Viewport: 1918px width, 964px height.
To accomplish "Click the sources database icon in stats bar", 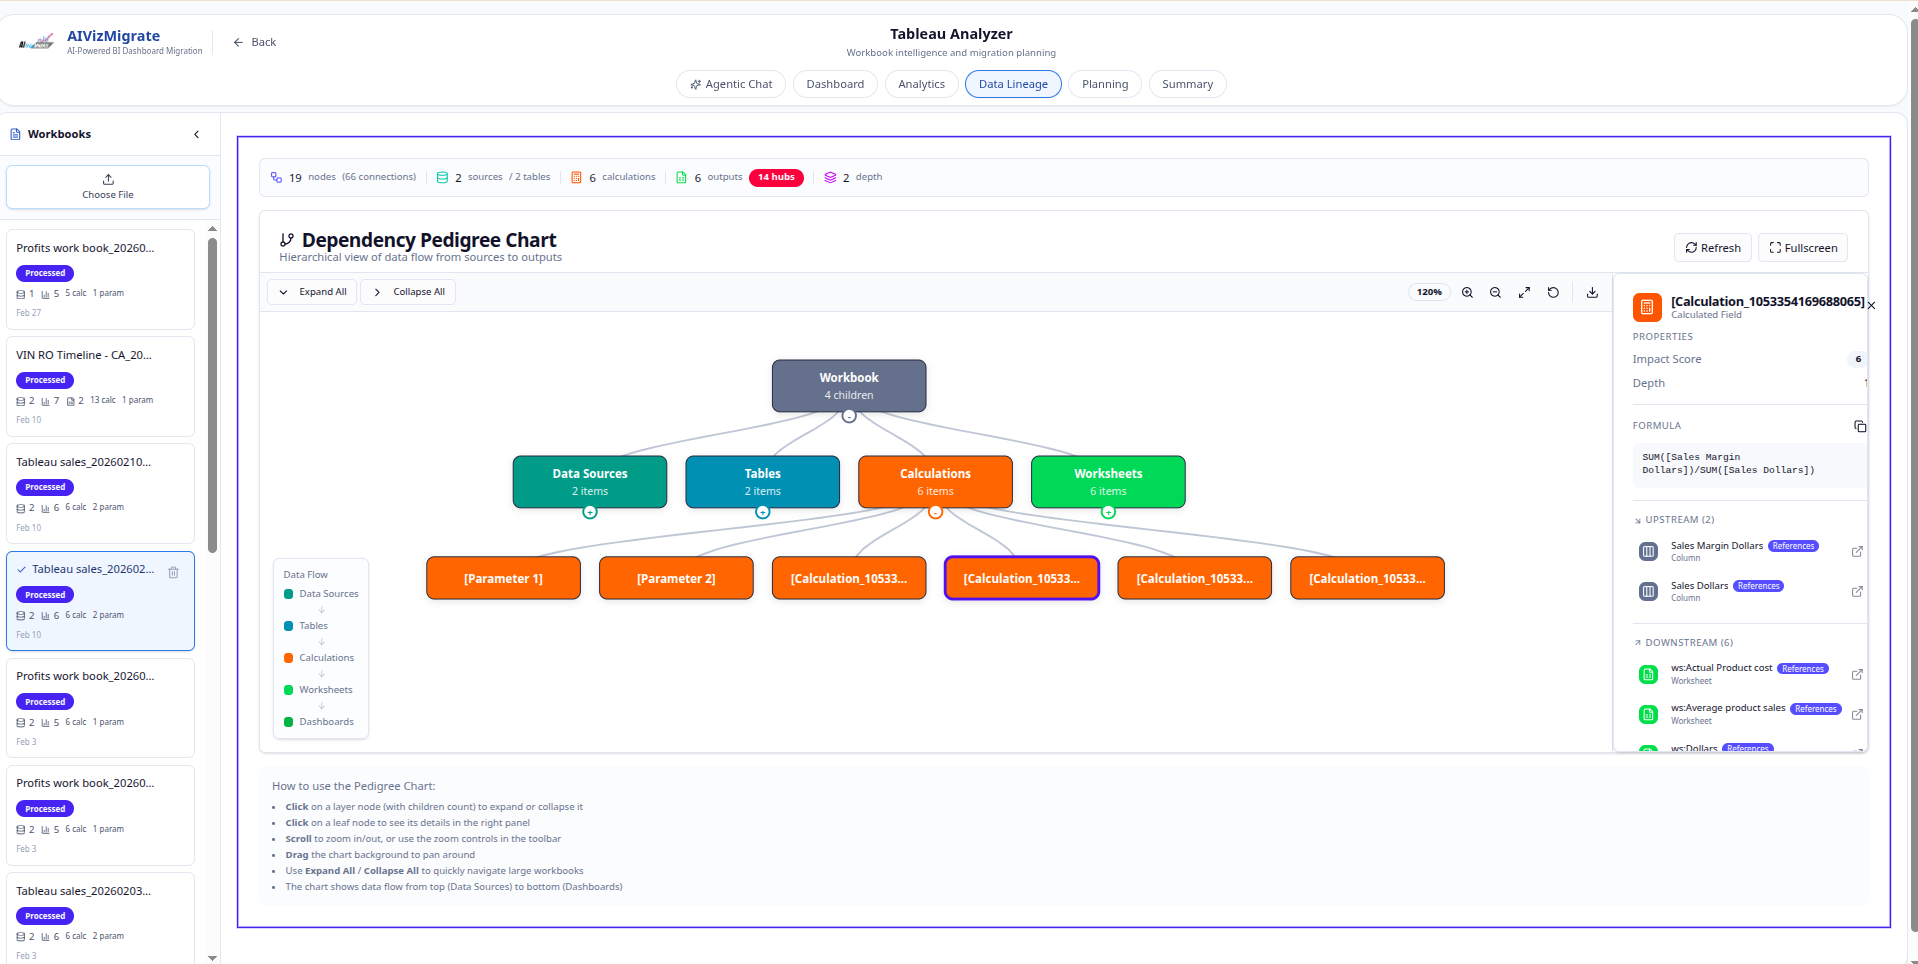I will pos(442,177).
